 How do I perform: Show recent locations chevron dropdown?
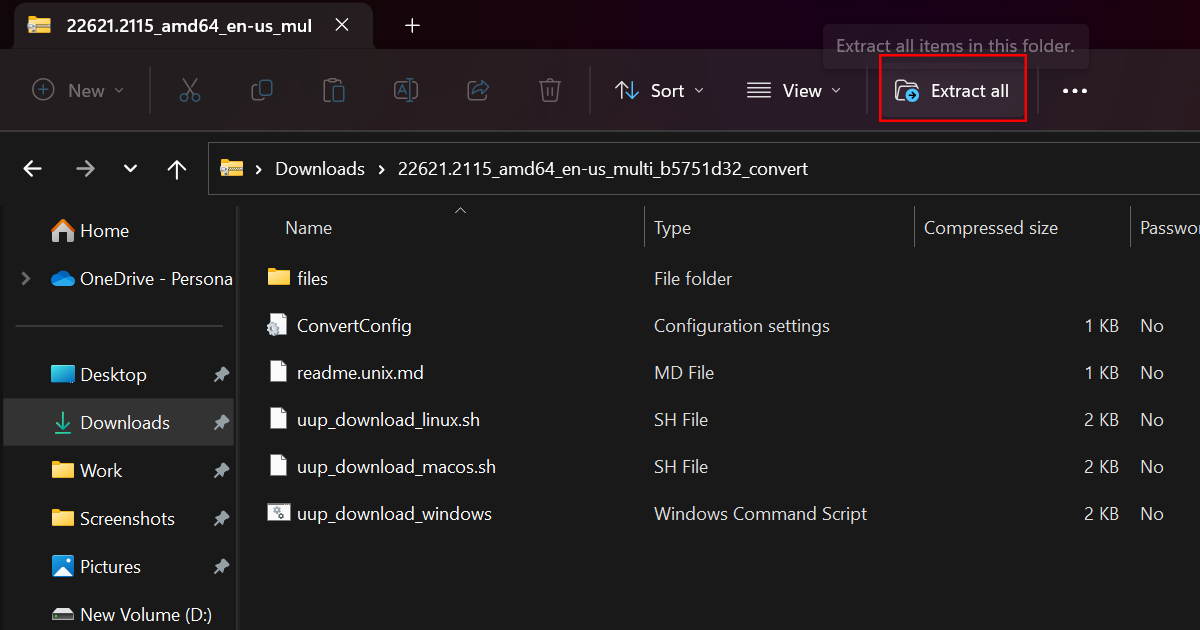point(130,169)
